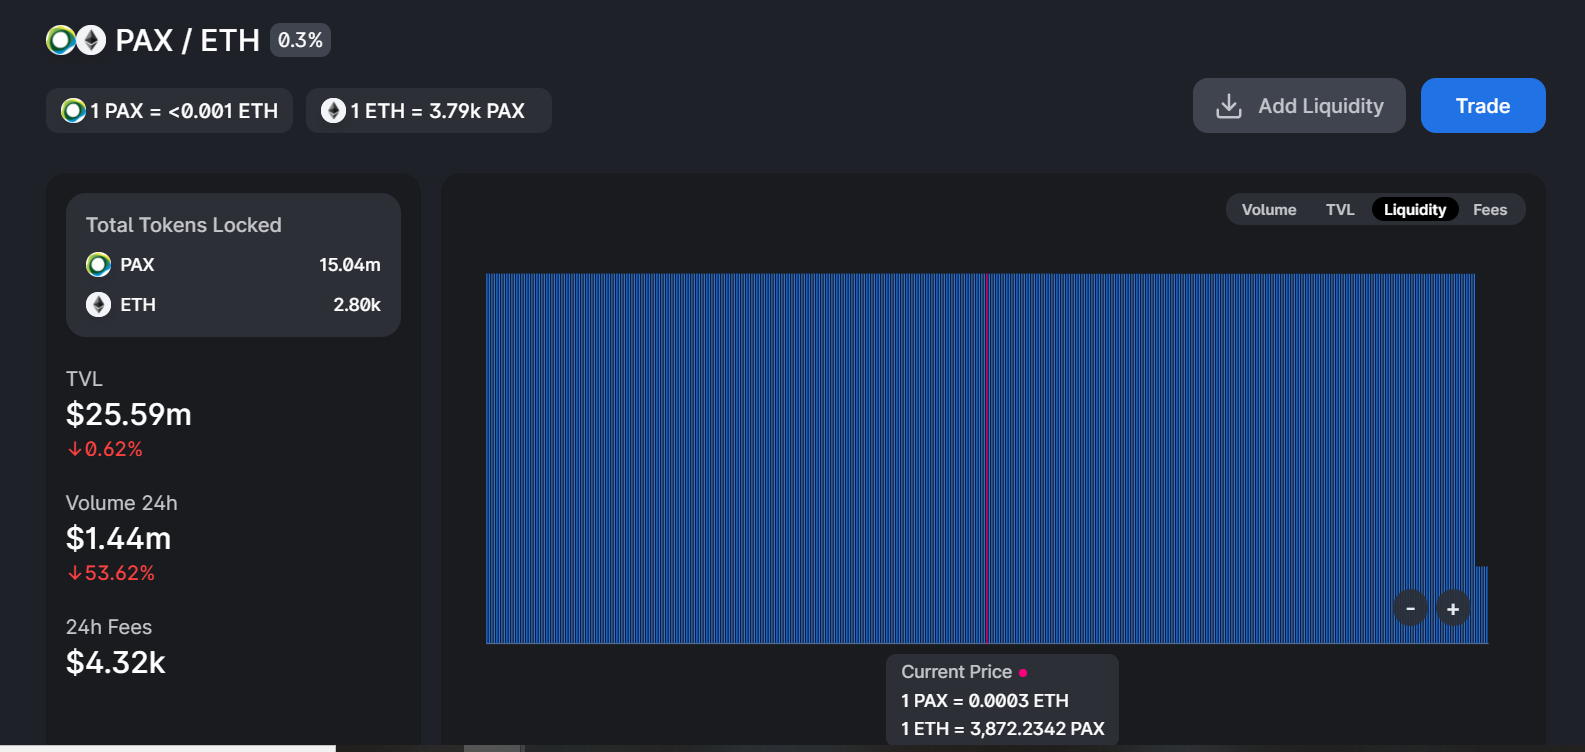Viewport: 1585px width, 752px height.
Task: Click the Total Tokens Locked heading
Action: [x=184, y=225]
